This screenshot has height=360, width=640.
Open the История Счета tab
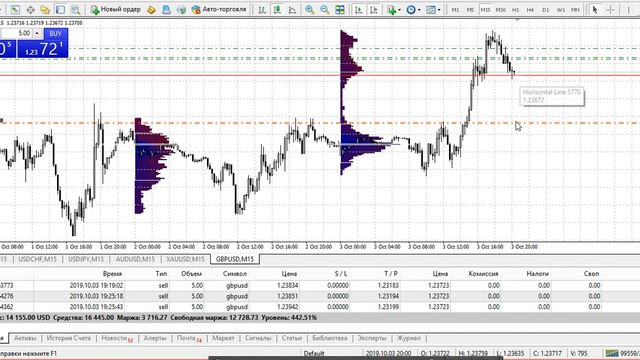69,338
